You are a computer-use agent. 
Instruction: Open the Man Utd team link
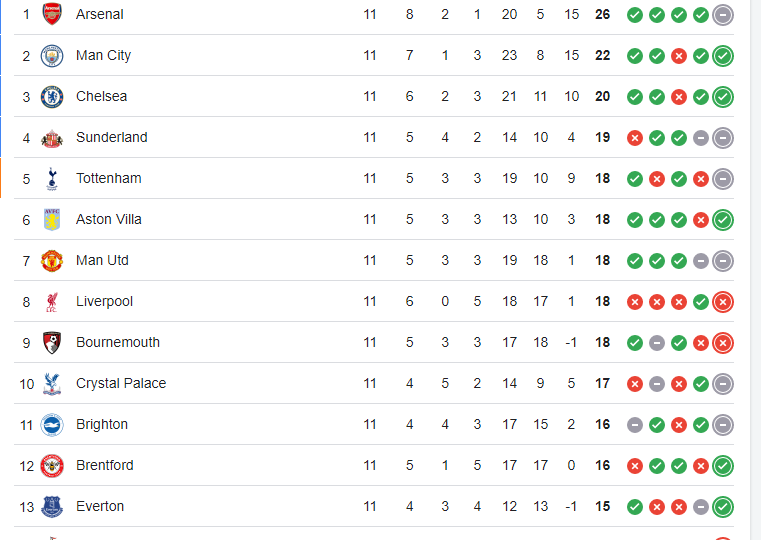point(102,261)
